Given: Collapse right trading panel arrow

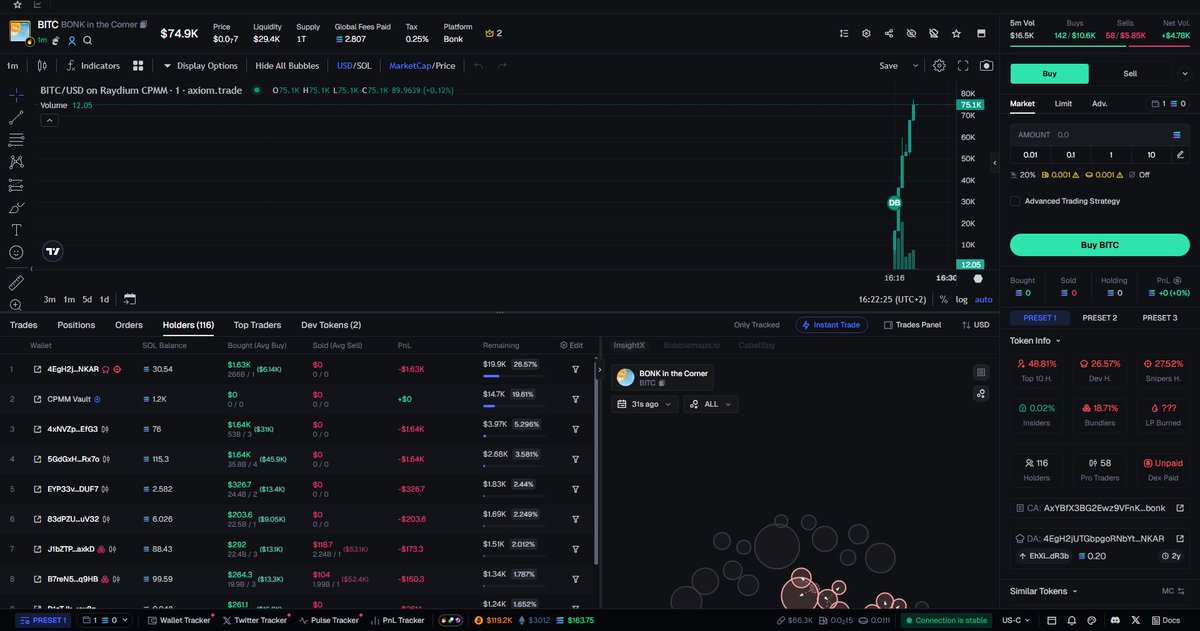Looking at the screenshot, I should pyautogui.click(x=994, y=163).
